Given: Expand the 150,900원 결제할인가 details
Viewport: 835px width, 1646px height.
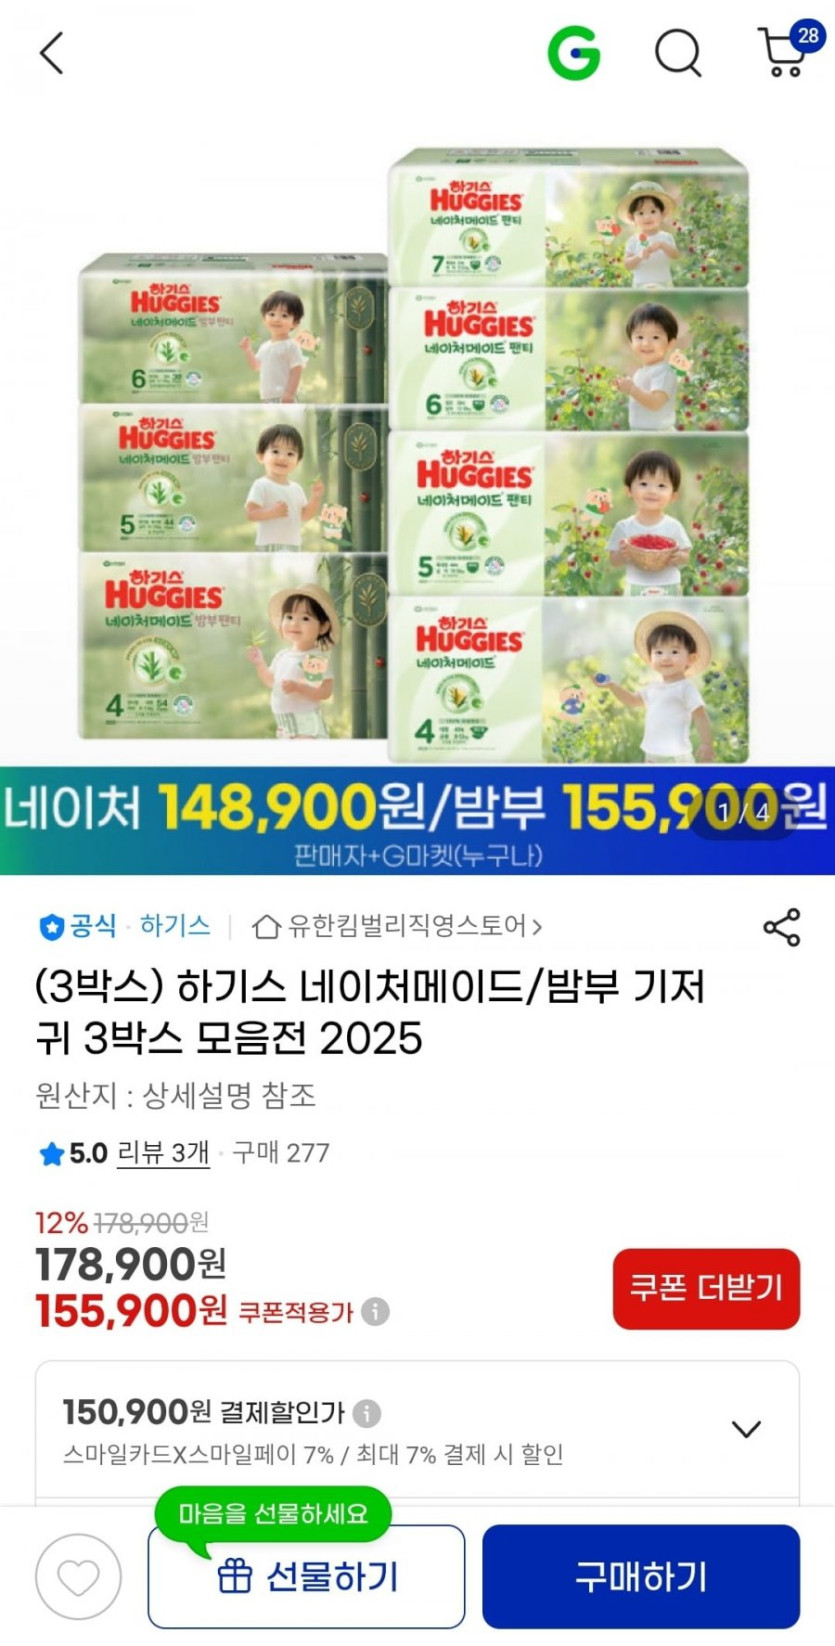Looking at the screenshot, I should pos(746,1428).
